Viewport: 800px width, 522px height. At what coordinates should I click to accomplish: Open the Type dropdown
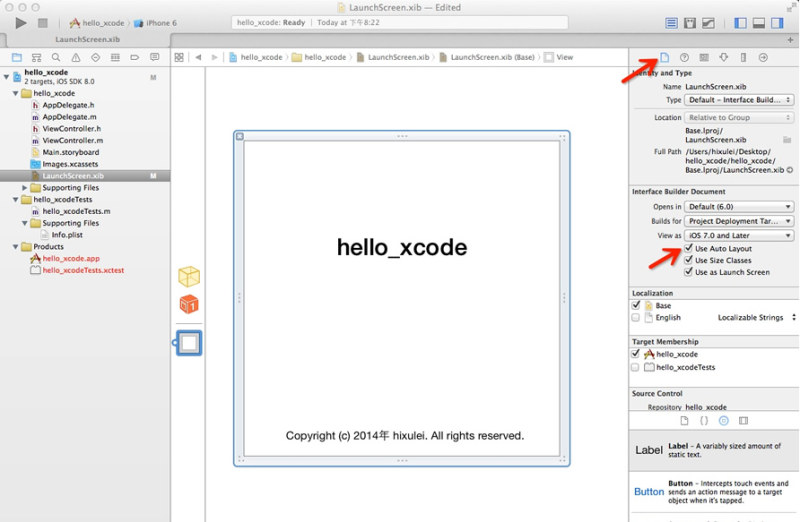(739, 100)
